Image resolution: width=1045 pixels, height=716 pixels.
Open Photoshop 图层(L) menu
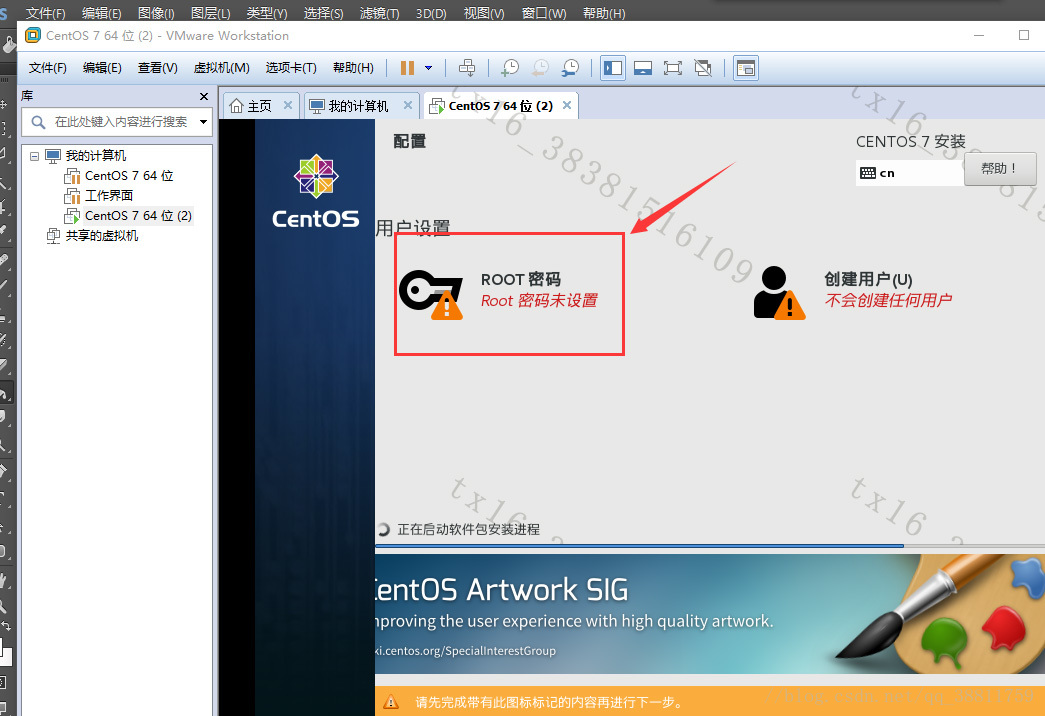[210, 13]
